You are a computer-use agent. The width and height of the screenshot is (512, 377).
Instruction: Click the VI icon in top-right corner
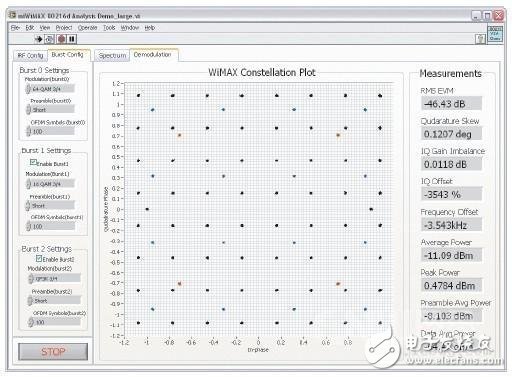pyautogui.click(x=495, y=34)
